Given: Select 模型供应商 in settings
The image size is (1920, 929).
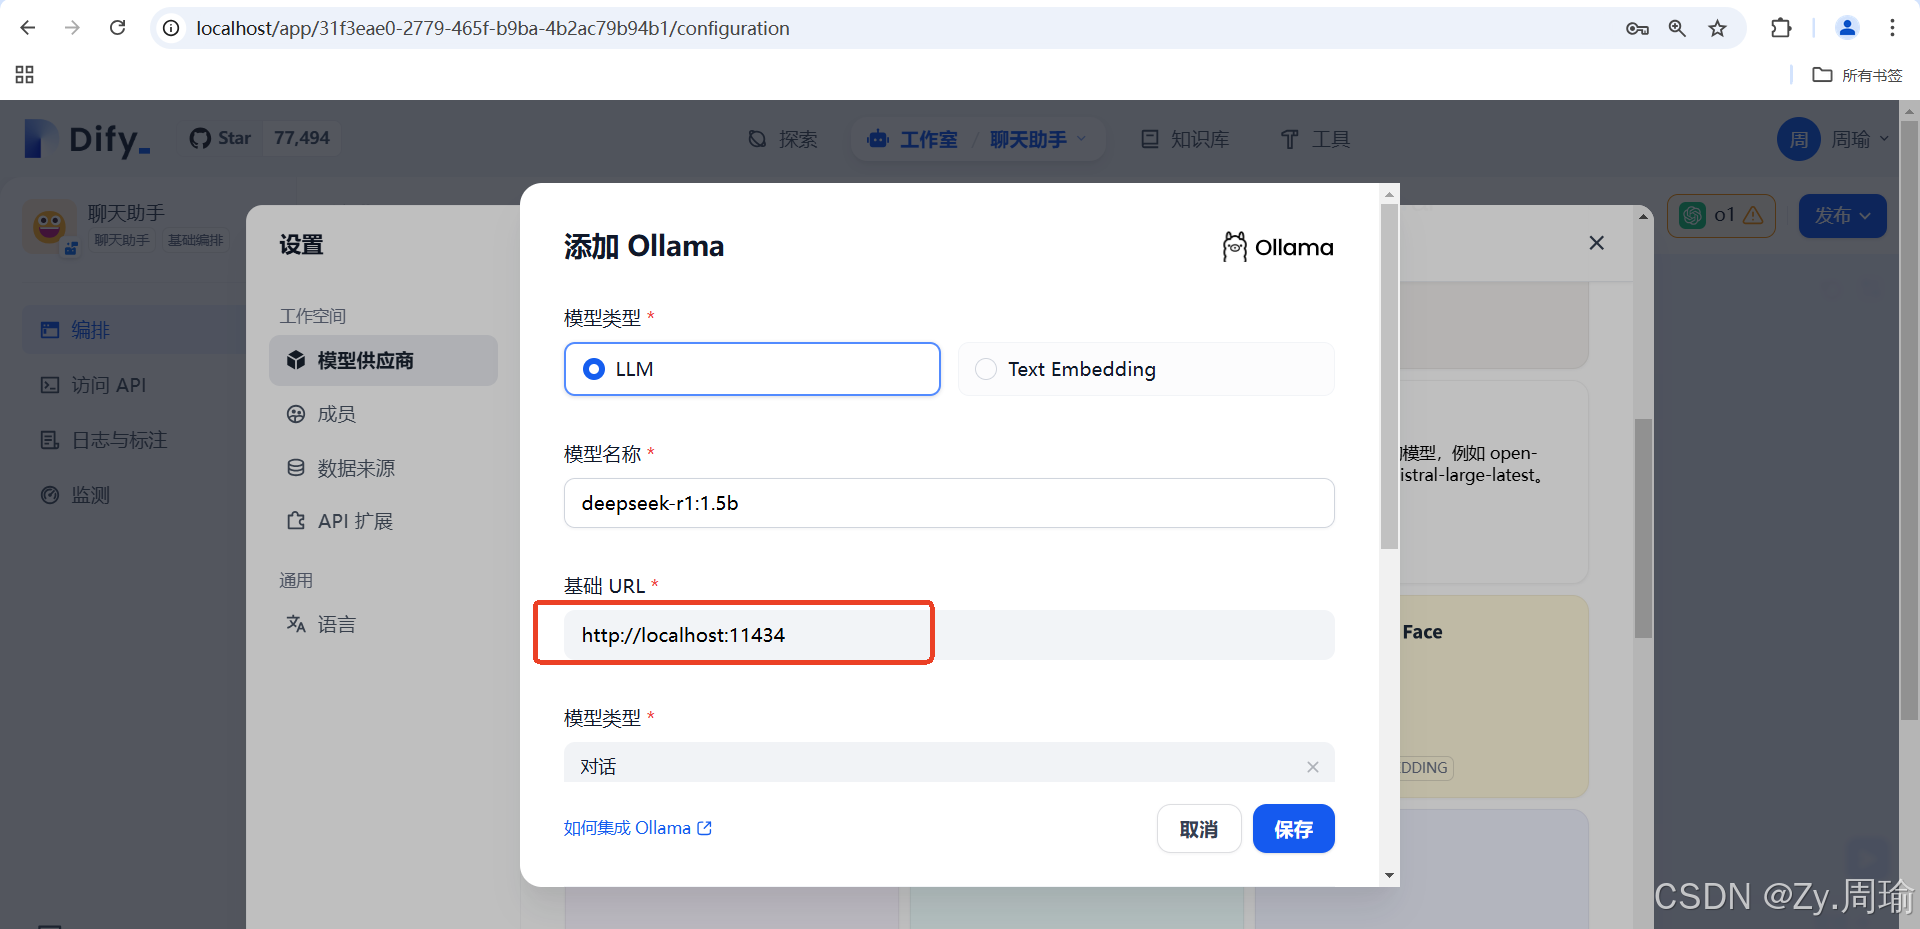Looking at the screenshot, I should coord(383,360).
